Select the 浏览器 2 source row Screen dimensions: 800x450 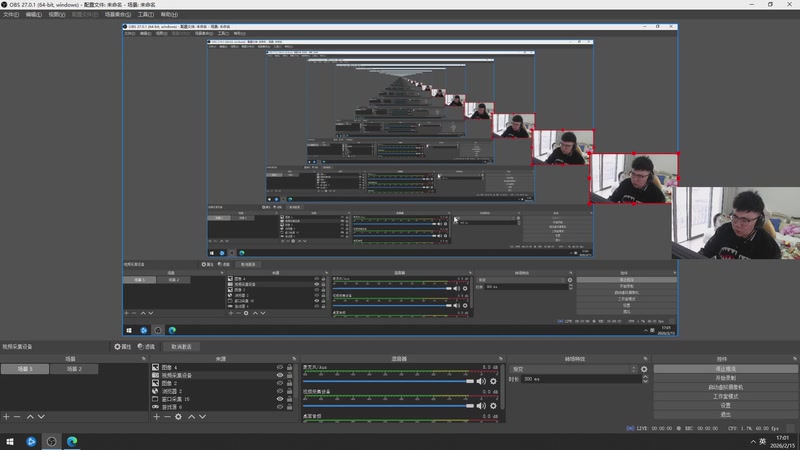coord(222,391)
